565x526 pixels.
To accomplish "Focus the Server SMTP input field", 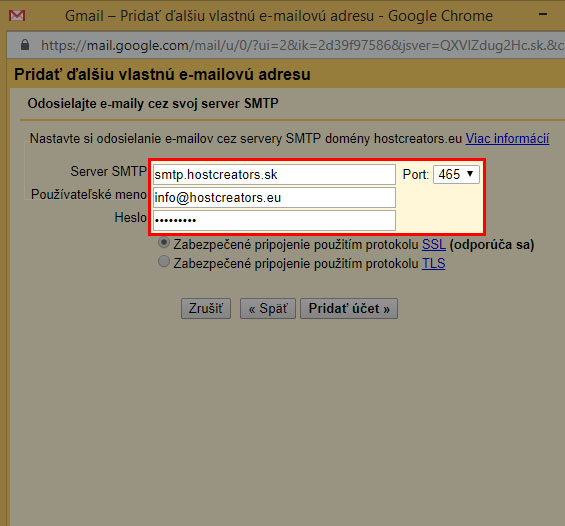I will (274, 174).
